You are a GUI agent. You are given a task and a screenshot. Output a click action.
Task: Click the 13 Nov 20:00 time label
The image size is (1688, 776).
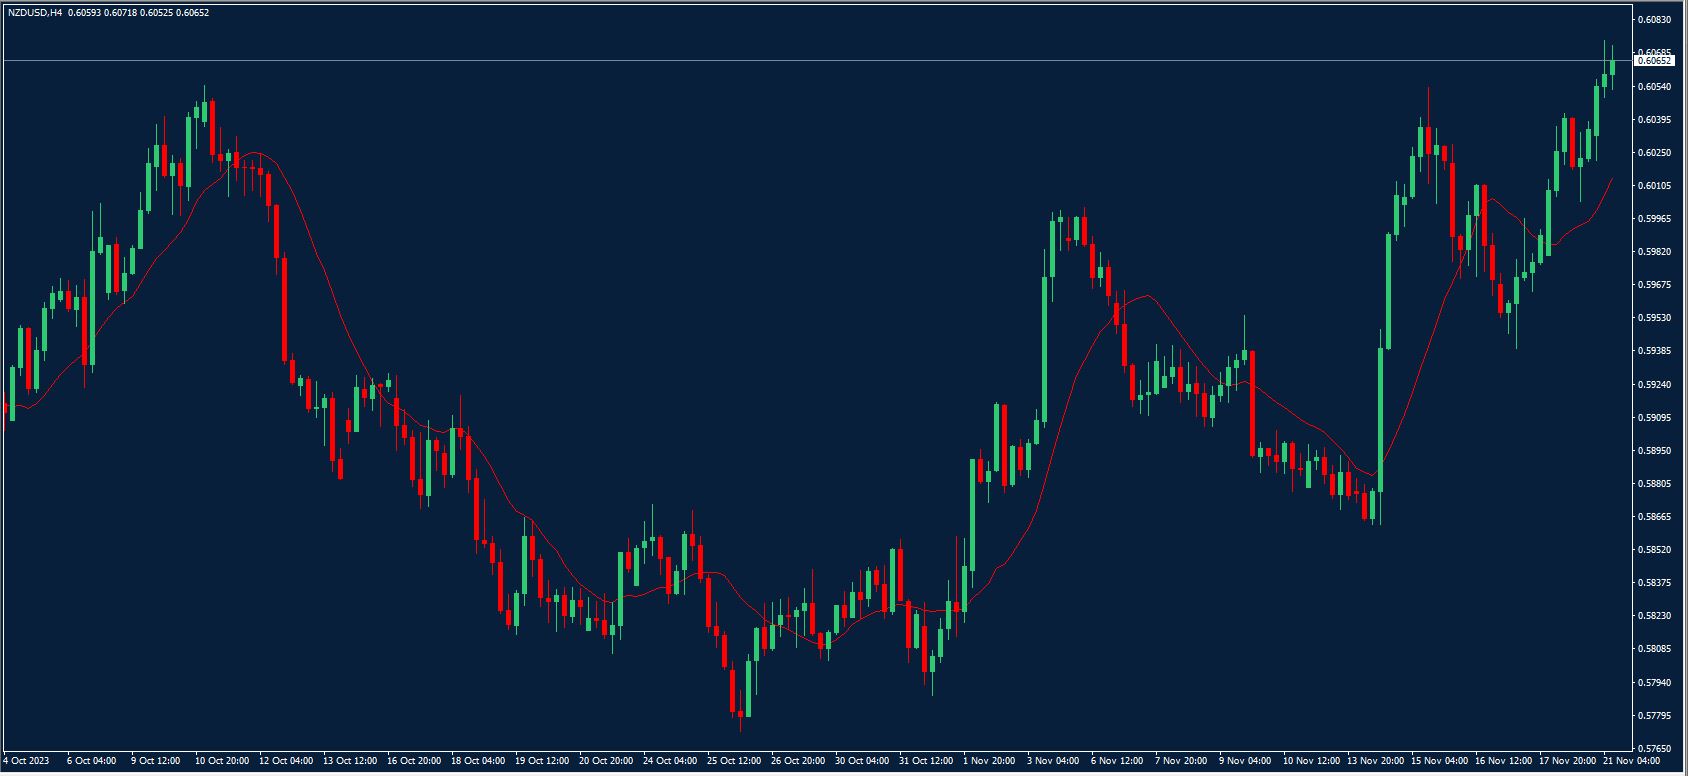pyautogui.click(x=1374, y=761)
